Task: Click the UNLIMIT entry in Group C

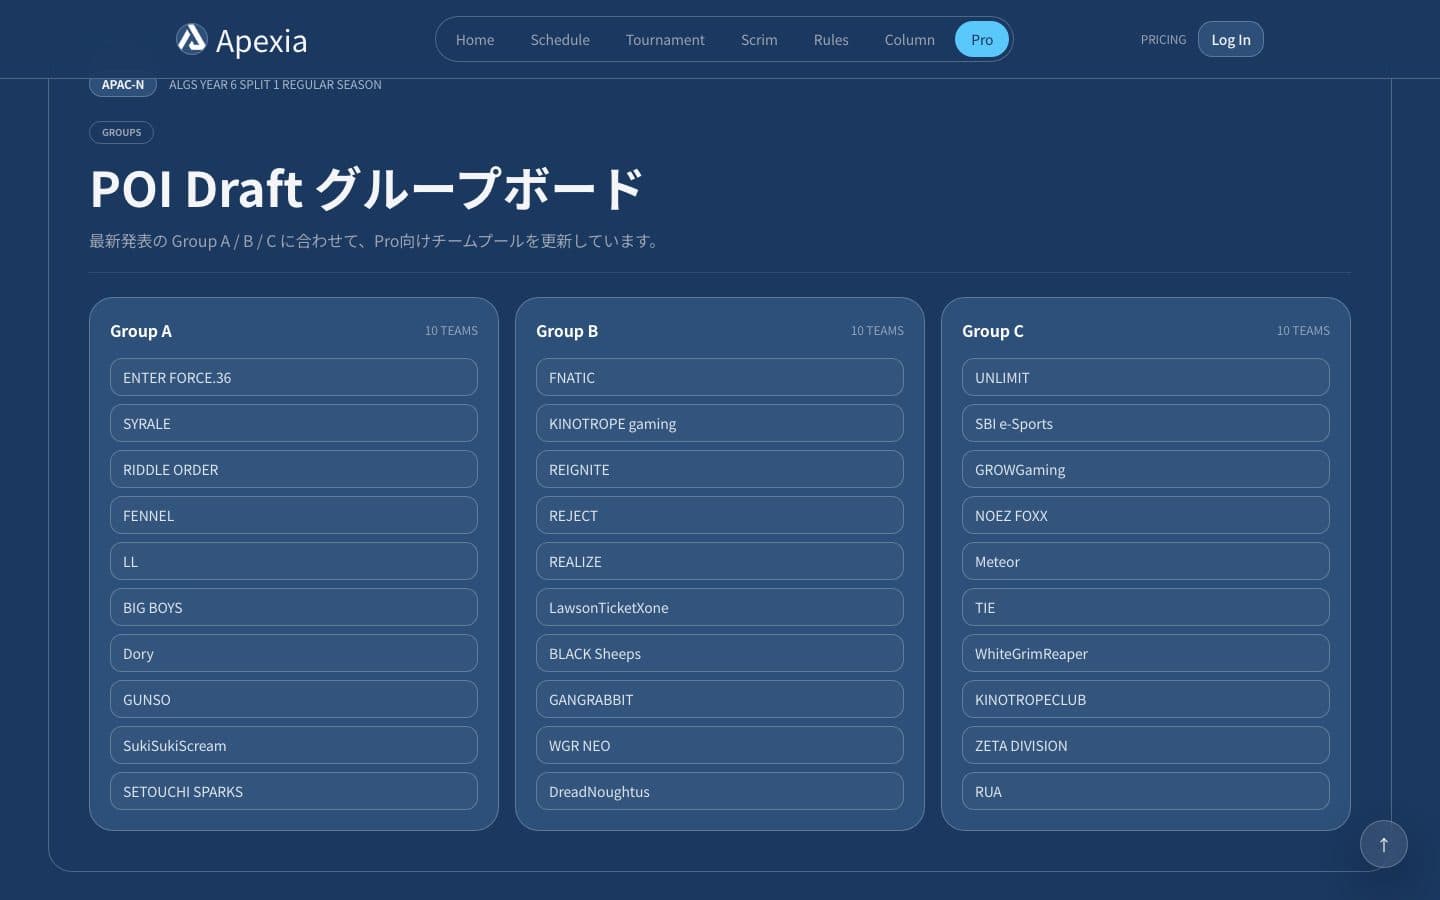Action: click(1146, 377)
